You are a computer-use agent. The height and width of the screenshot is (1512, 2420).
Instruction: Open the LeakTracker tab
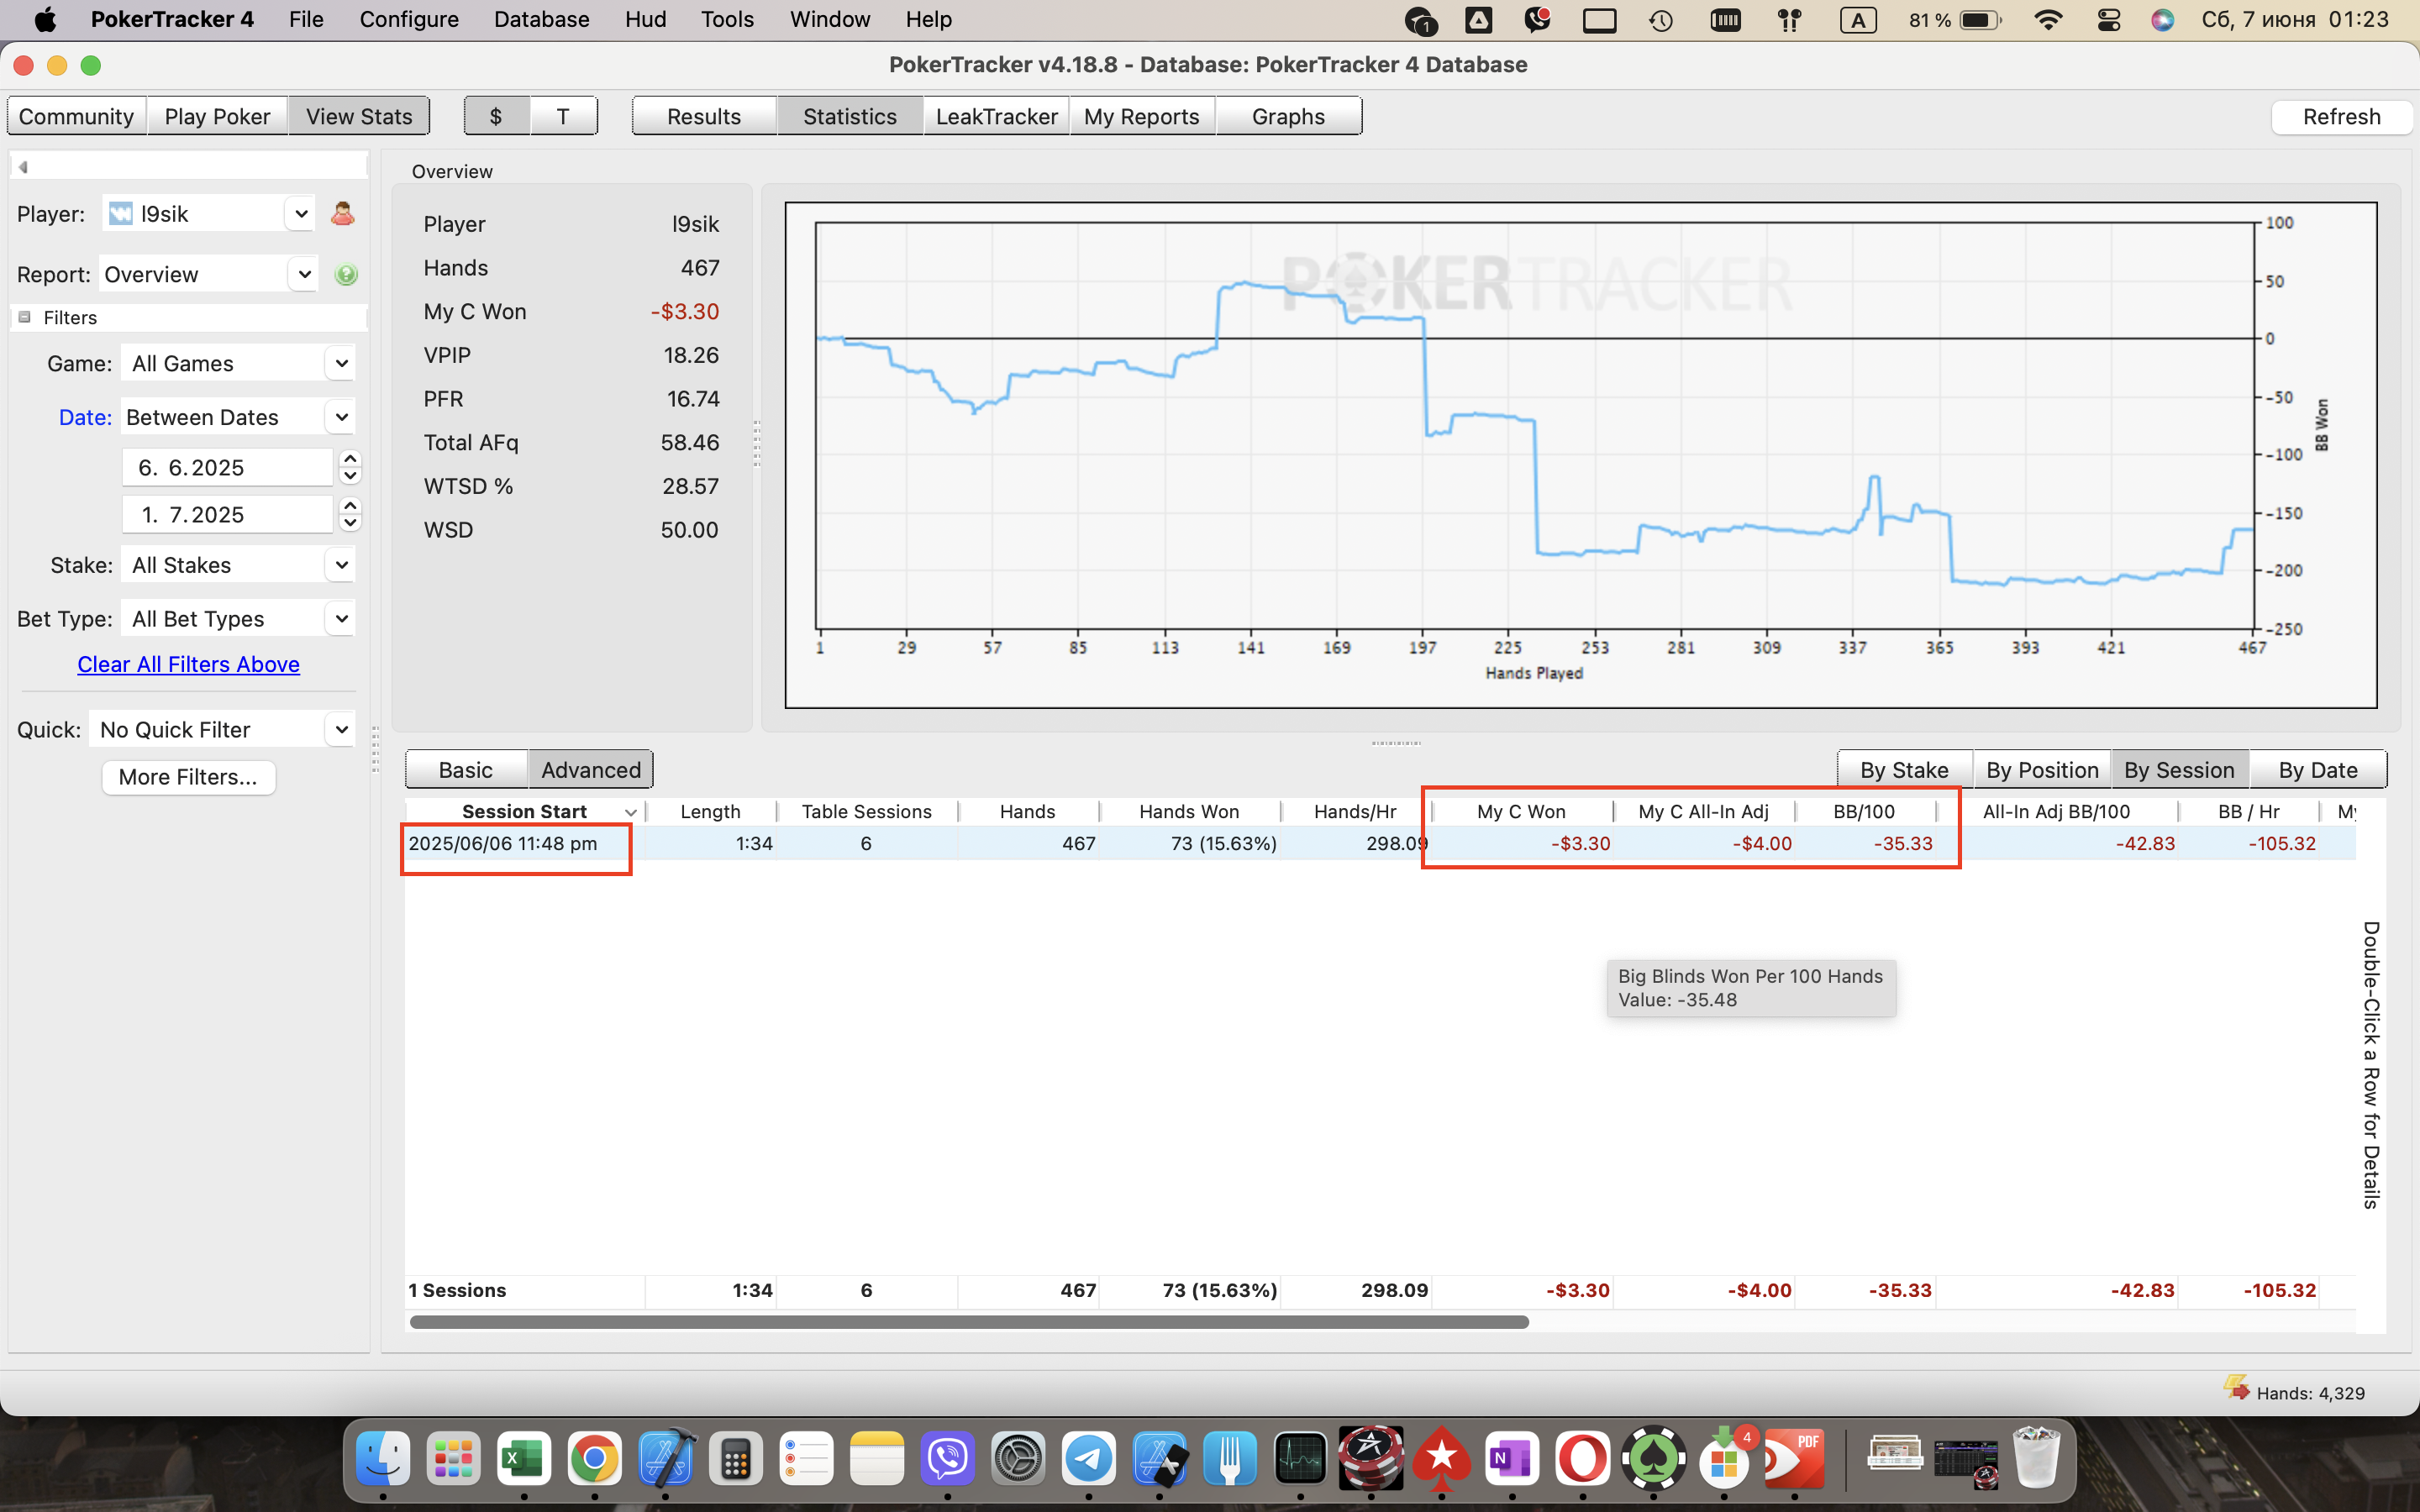pyautogui.click(x=996, y=116)
